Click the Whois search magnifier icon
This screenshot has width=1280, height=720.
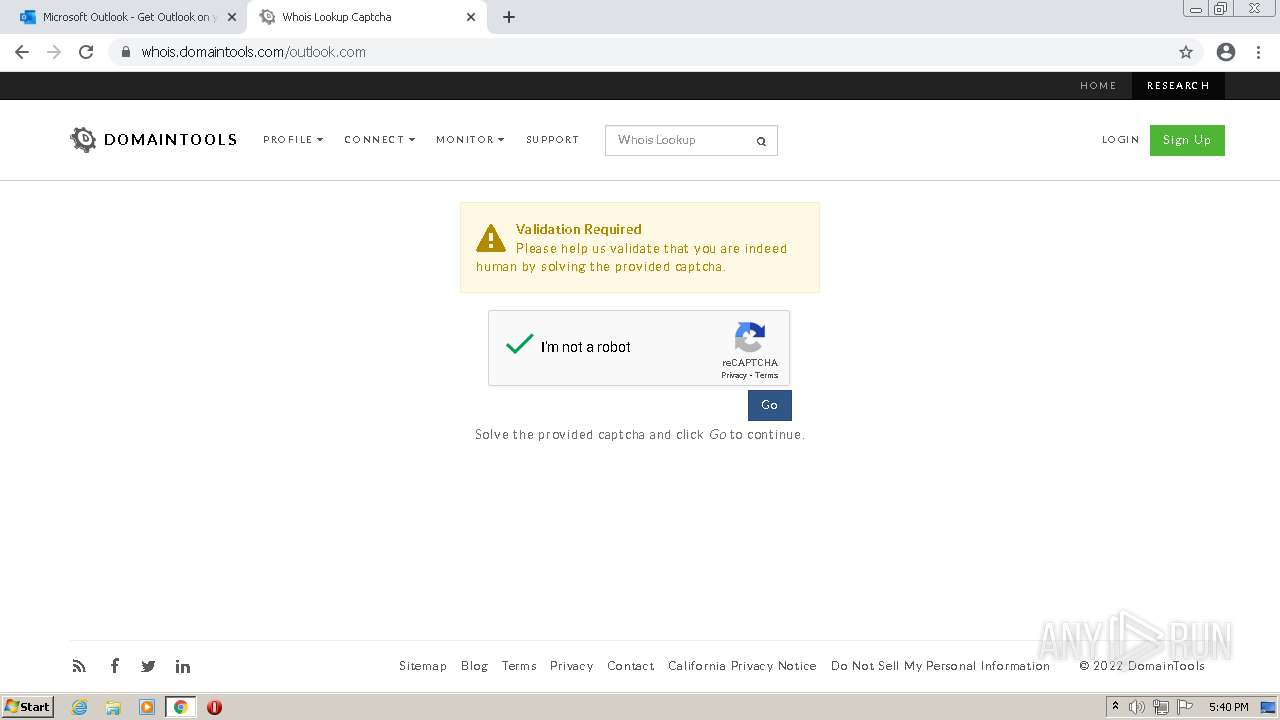[x=761, y=141]
